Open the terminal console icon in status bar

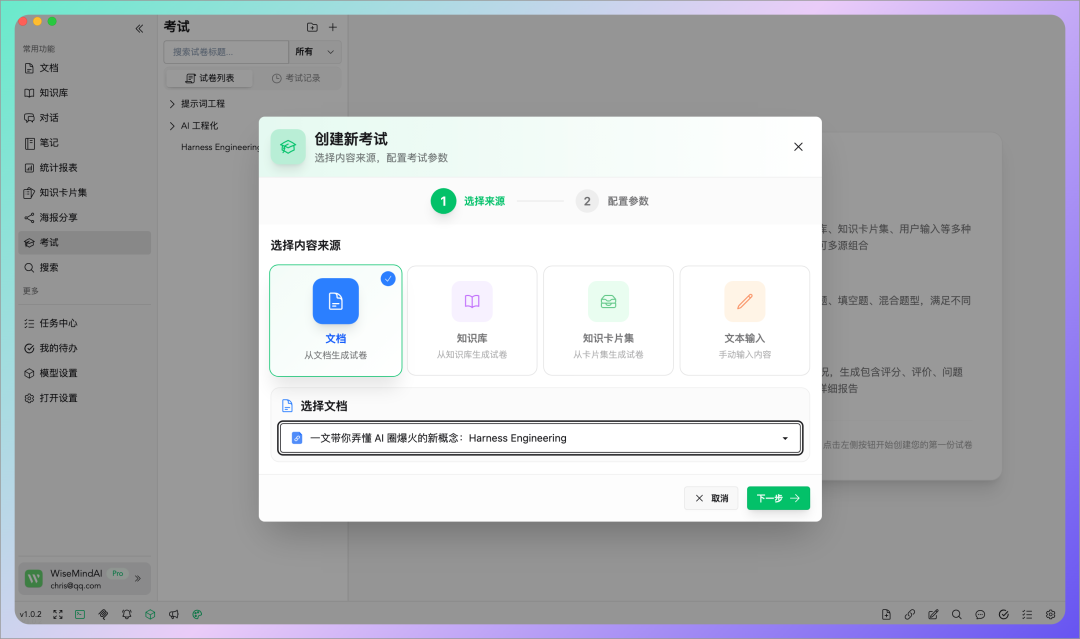pos(80,614)
